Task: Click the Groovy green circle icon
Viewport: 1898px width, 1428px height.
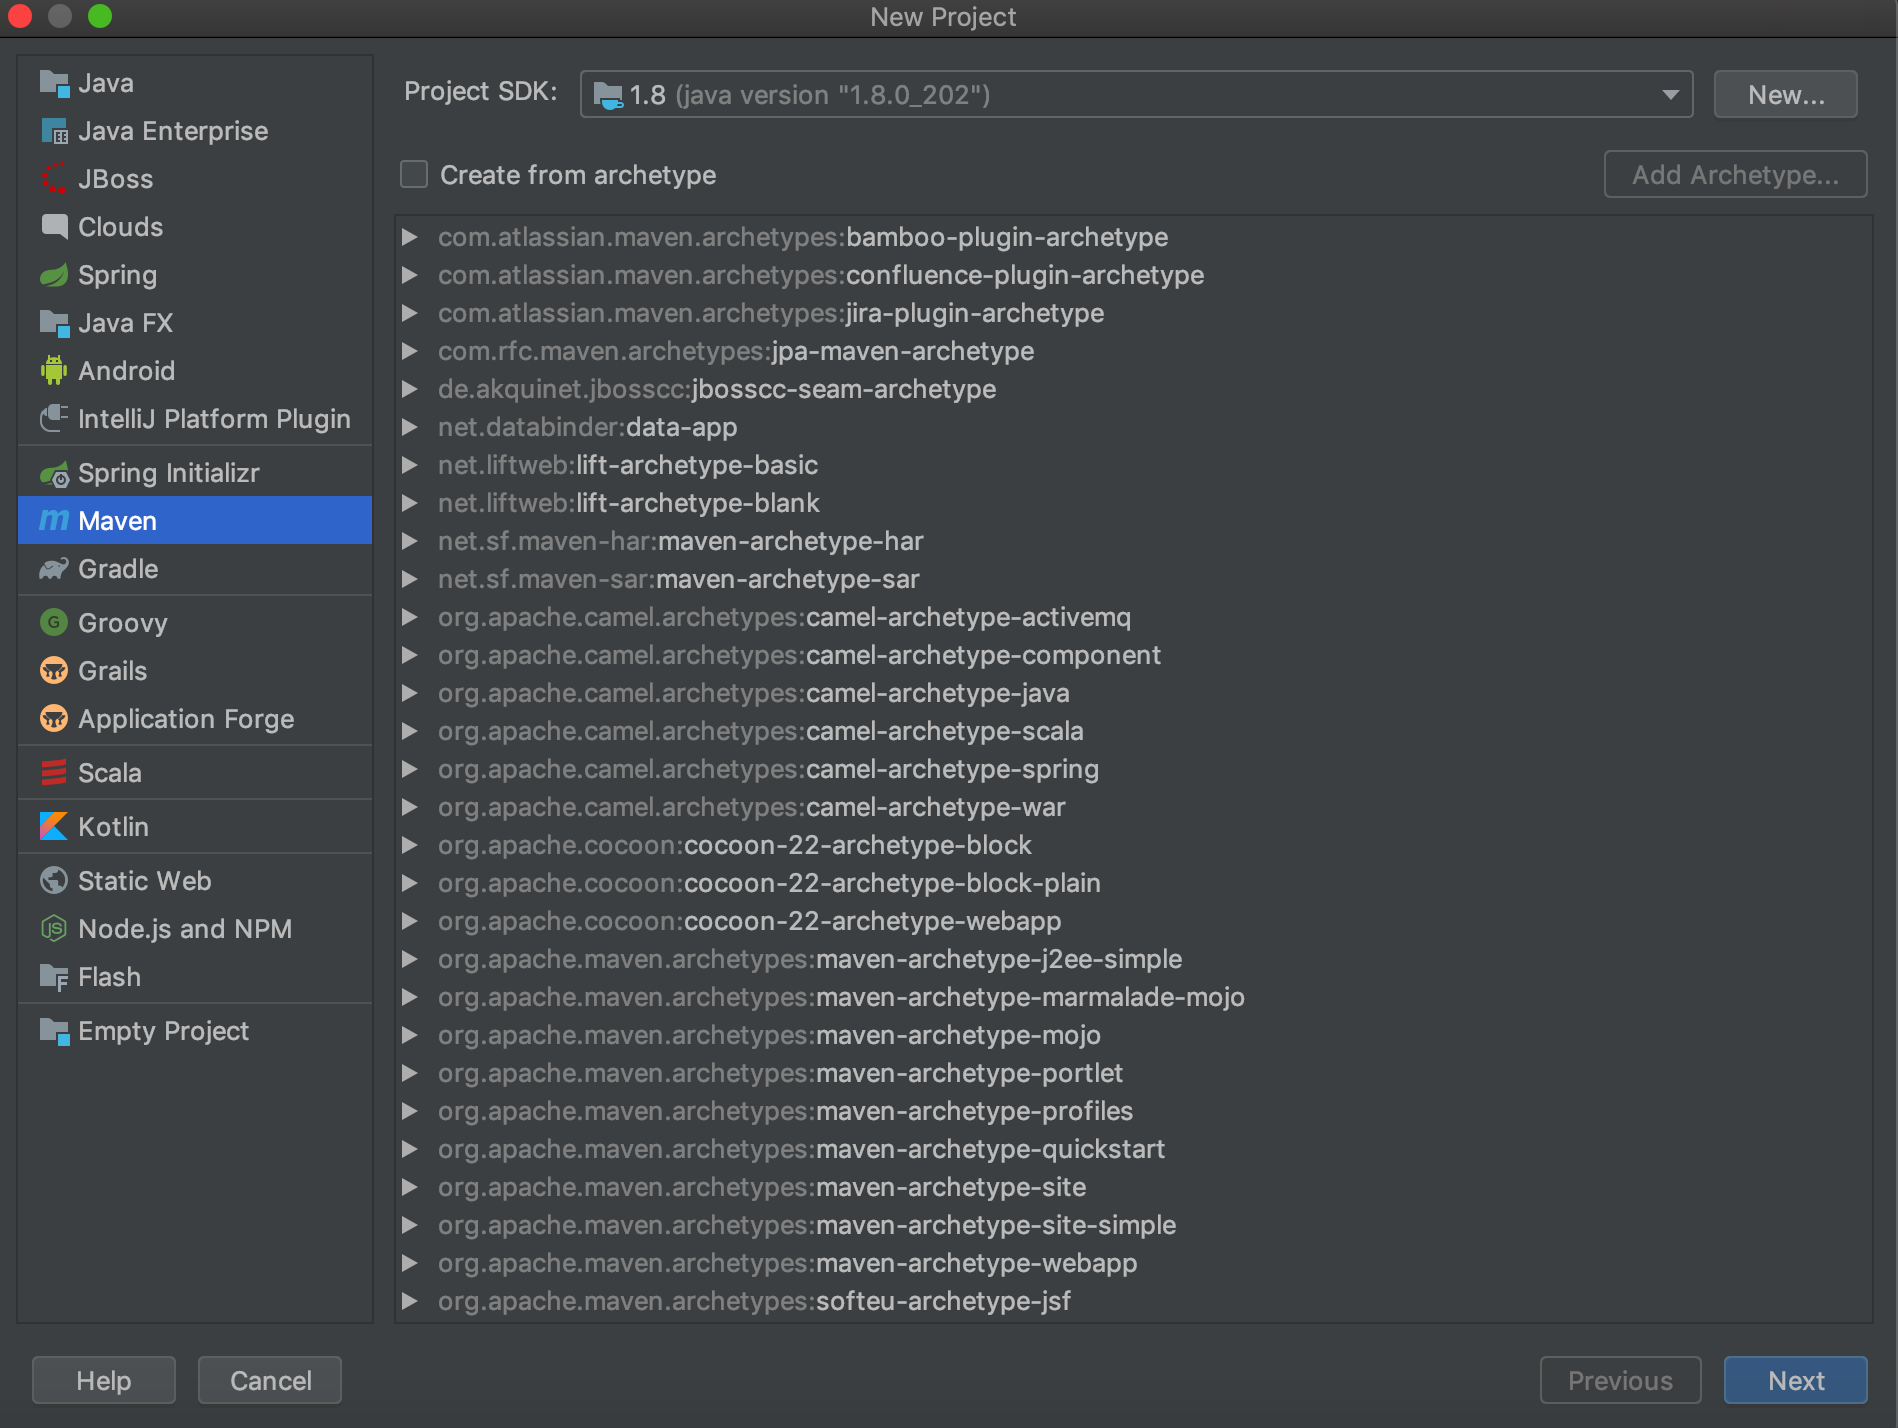Action: pos(54,623)
